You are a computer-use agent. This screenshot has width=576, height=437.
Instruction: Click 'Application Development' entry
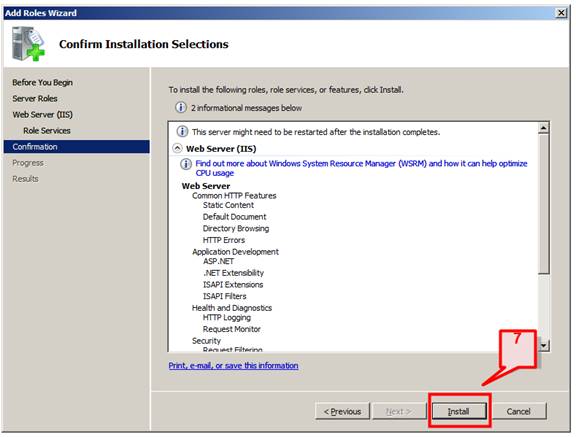point(235,252)
